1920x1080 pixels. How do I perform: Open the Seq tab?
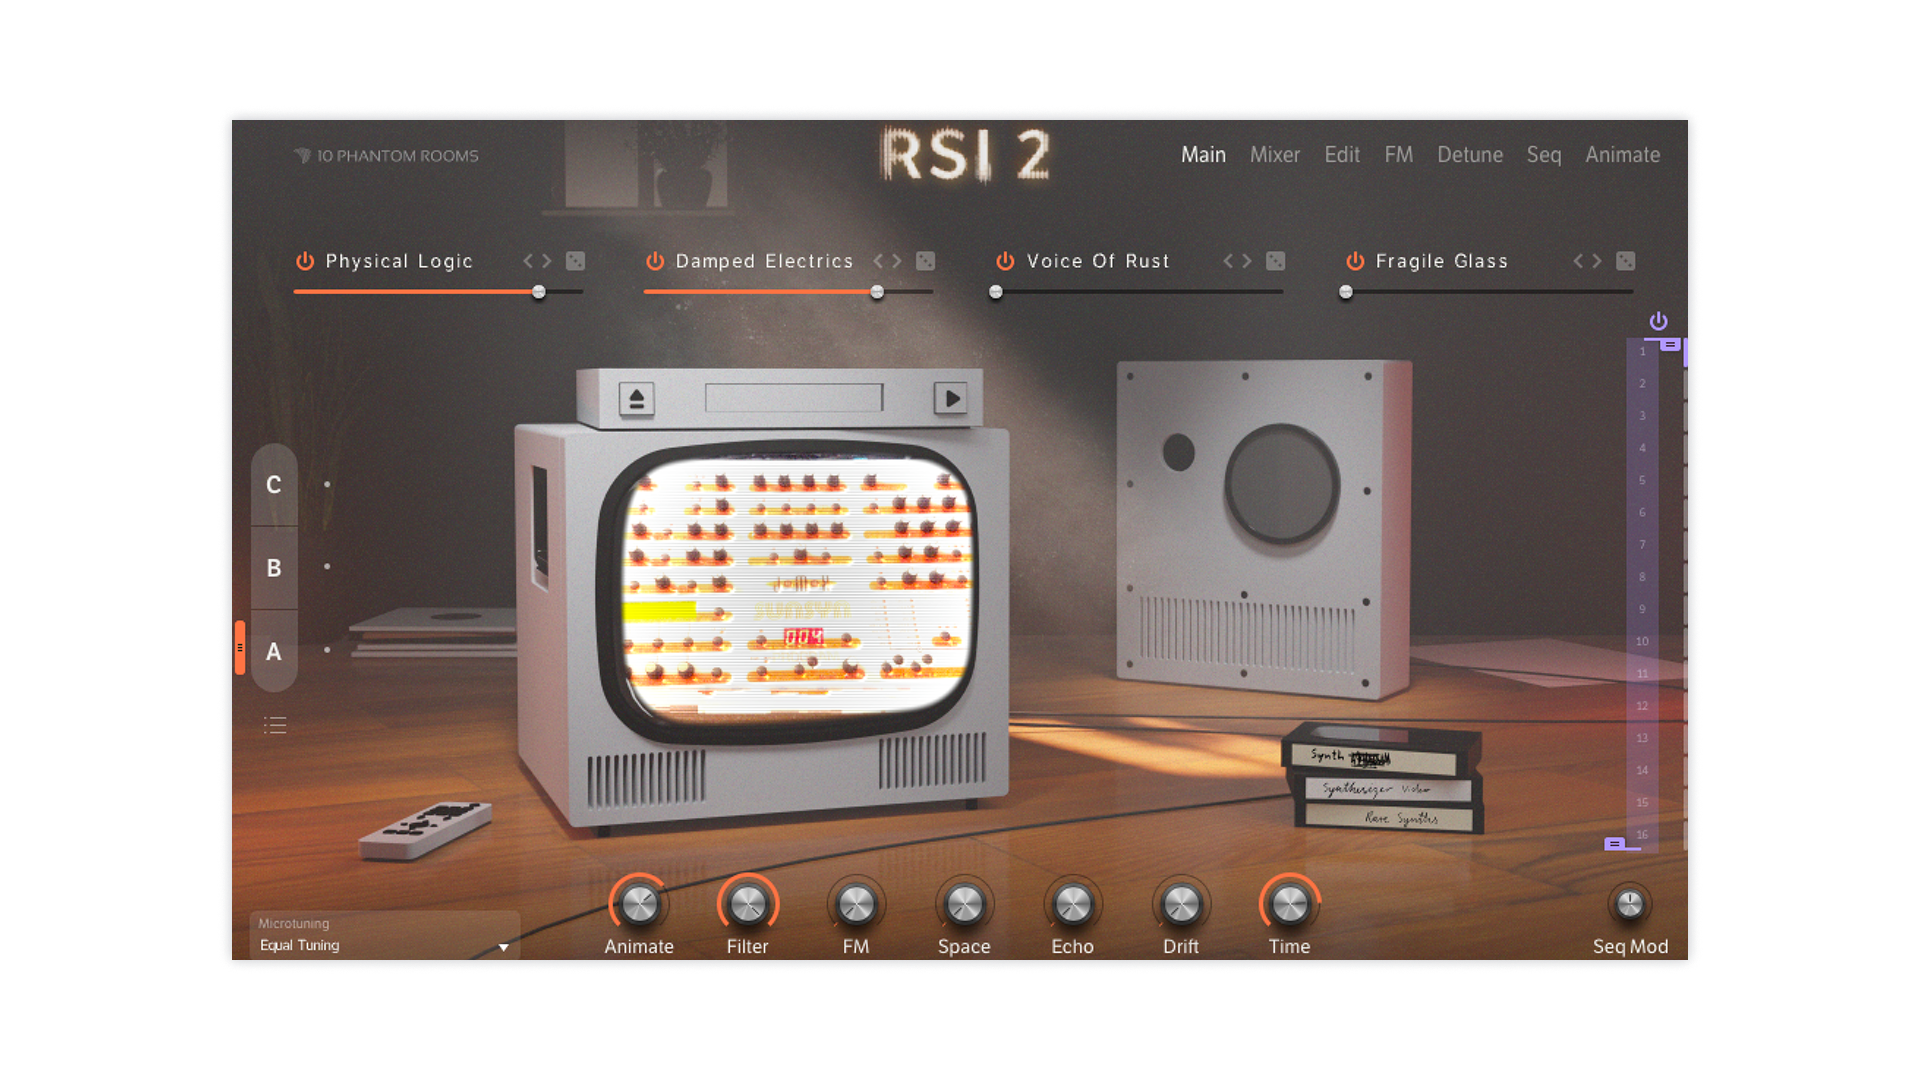click(x=1543, y=155)
